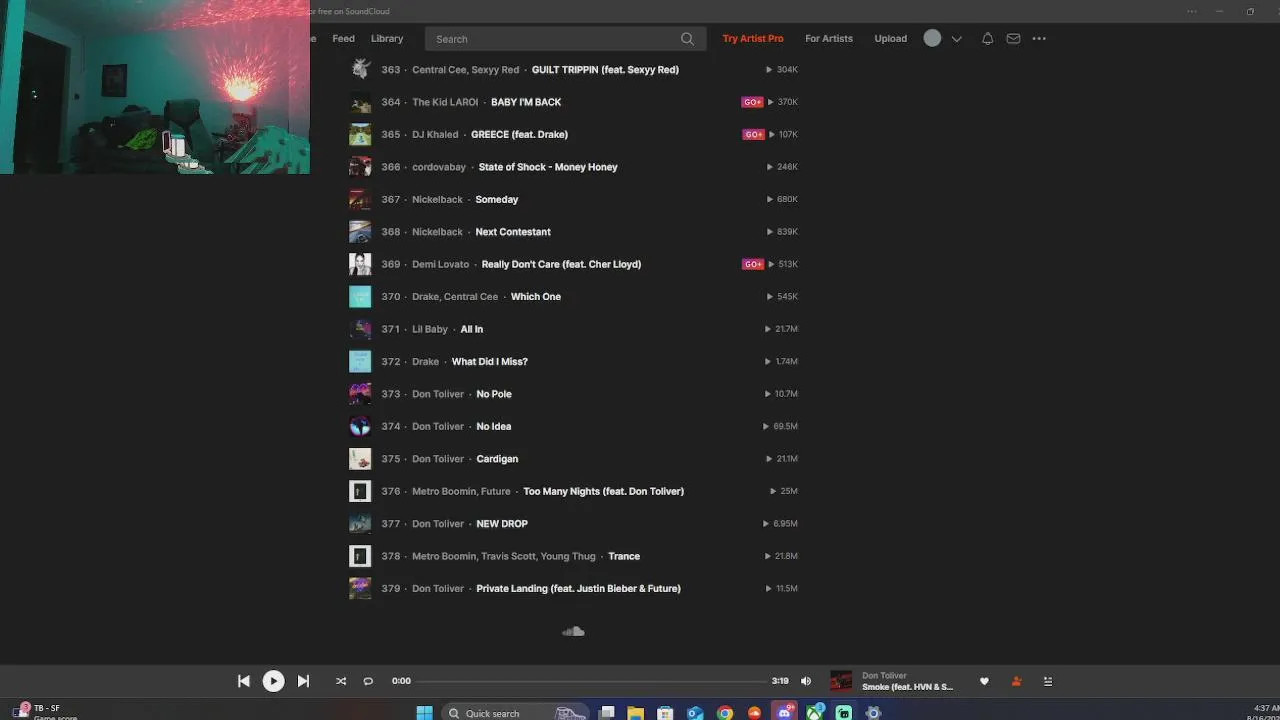Seek along the track progress bar

[592, 681]
